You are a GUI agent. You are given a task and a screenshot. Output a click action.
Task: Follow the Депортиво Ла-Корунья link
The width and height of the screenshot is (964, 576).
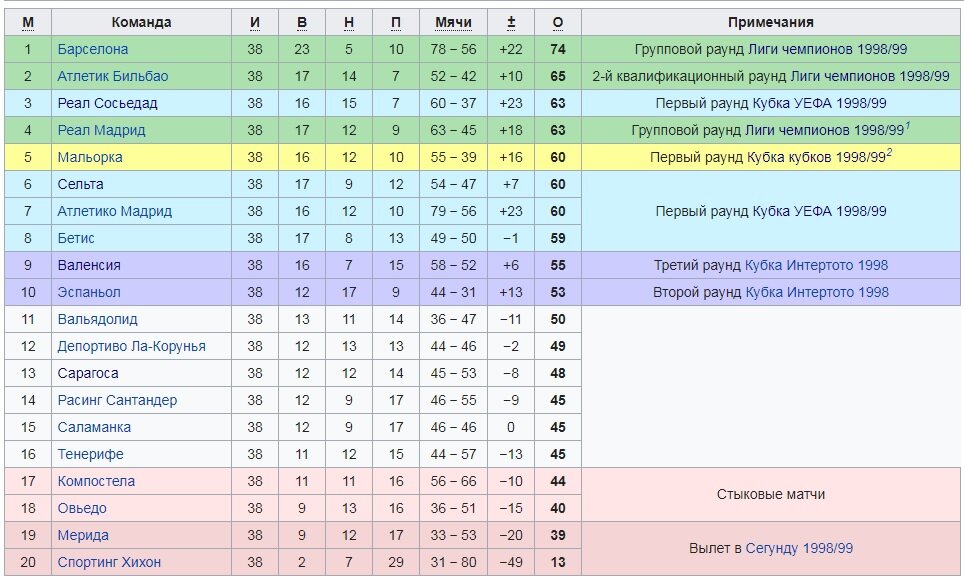point(132,347)
